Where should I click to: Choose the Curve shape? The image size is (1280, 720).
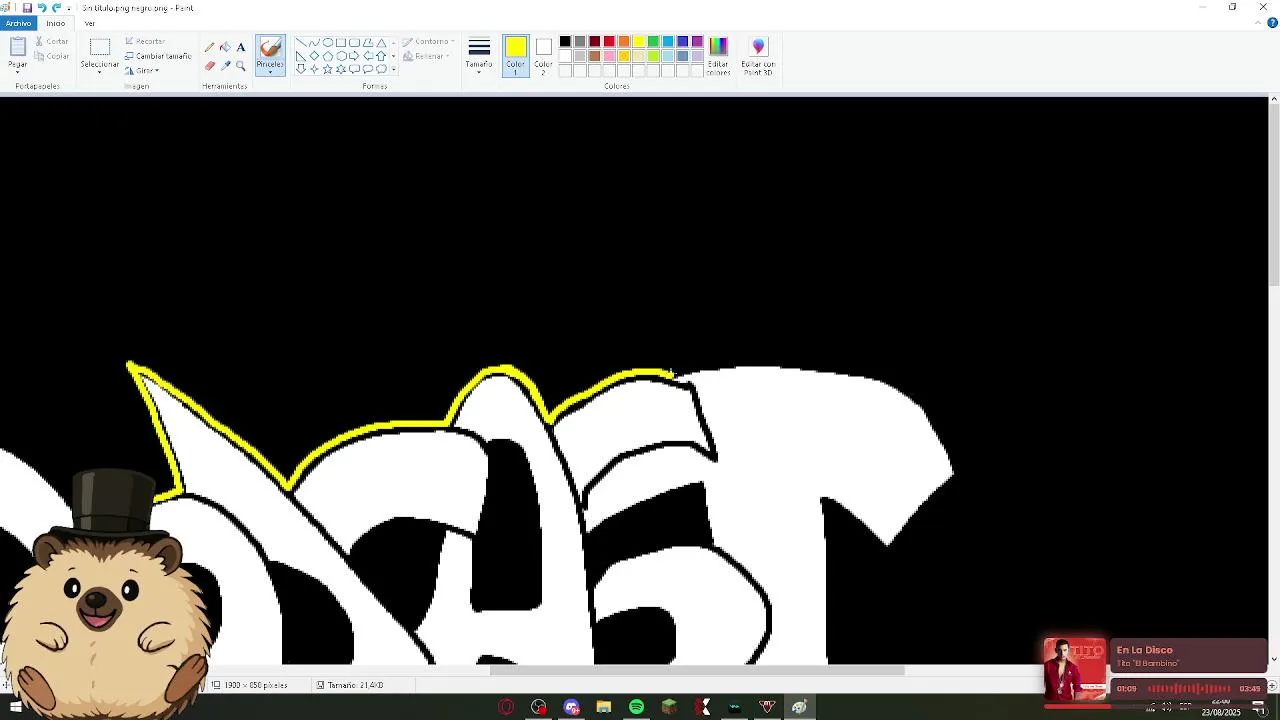tap(314, 43)
